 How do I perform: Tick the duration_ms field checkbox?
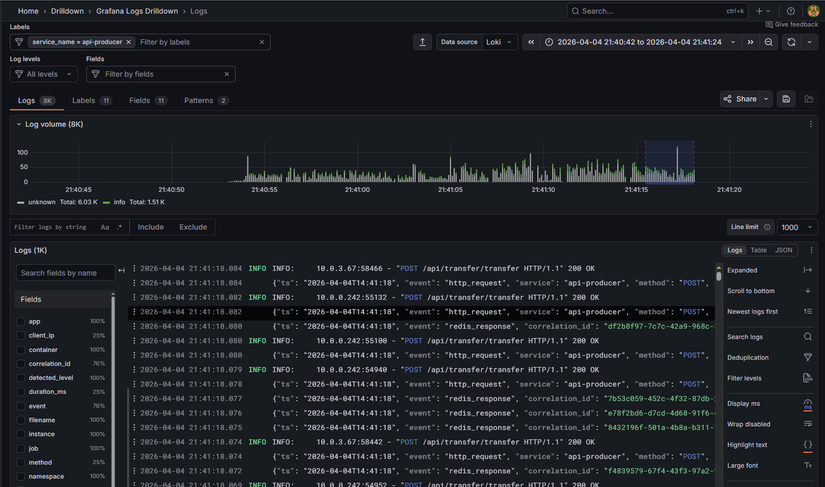21,392
